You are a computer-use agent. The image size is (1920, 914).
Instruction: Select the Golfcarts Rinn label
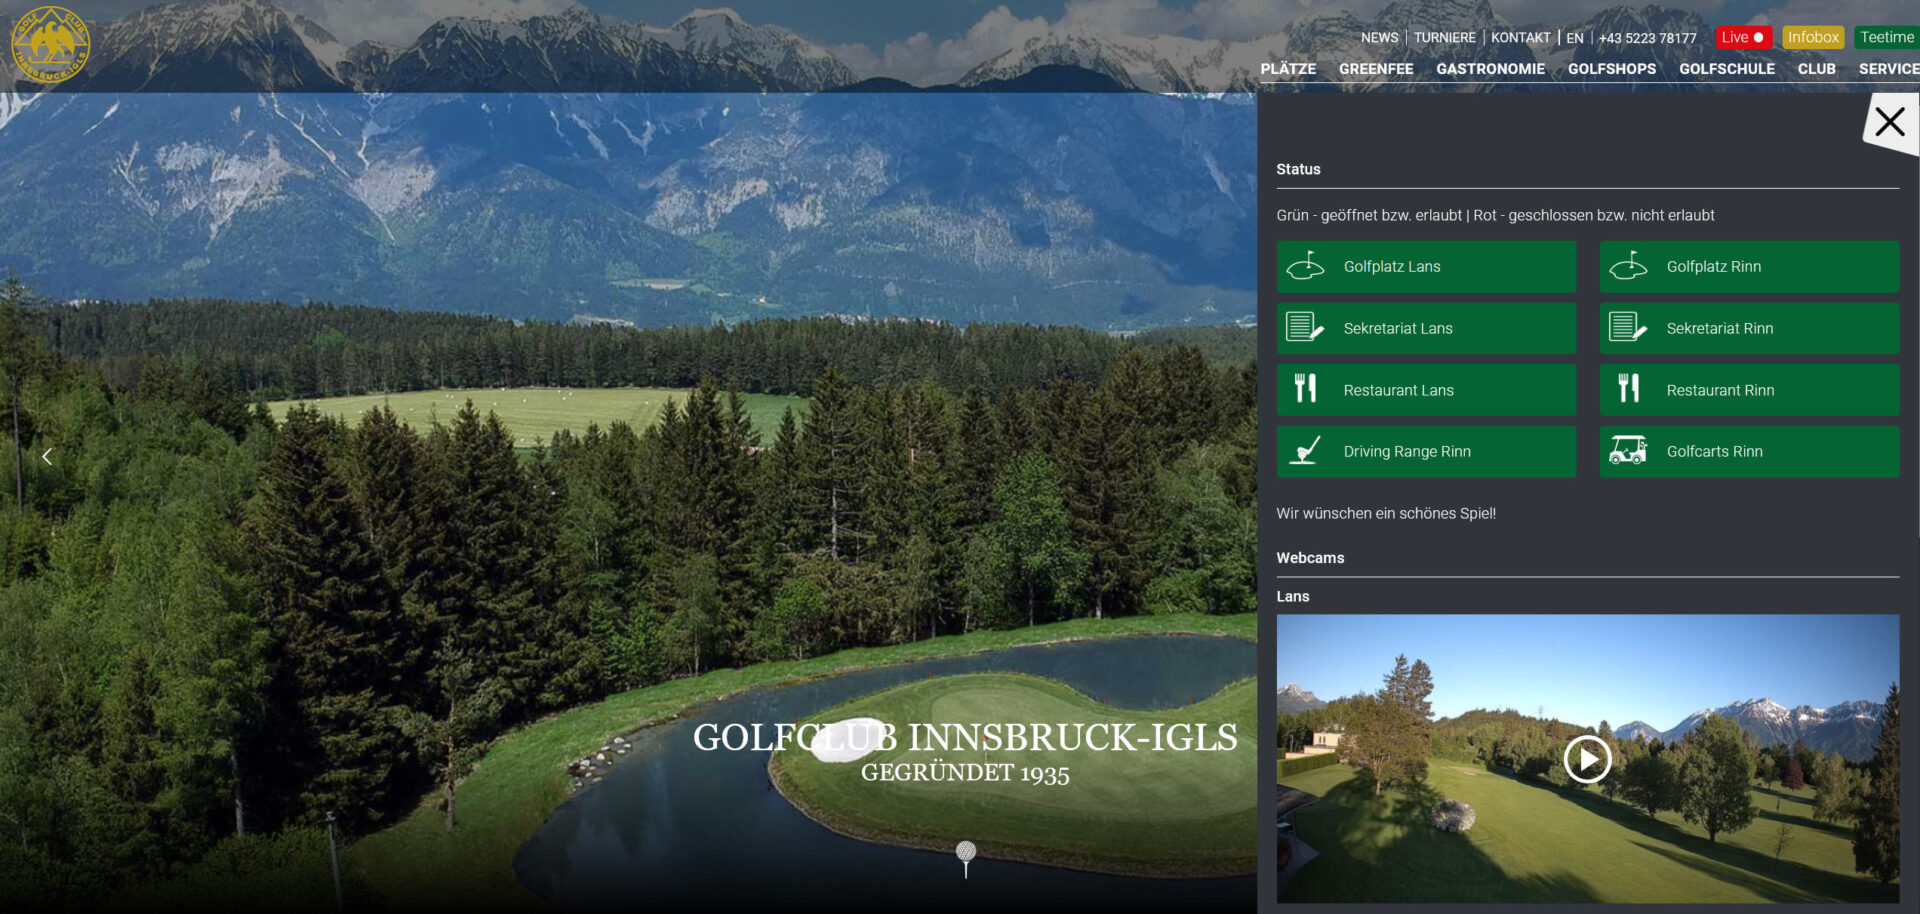tap(1714, 451)
